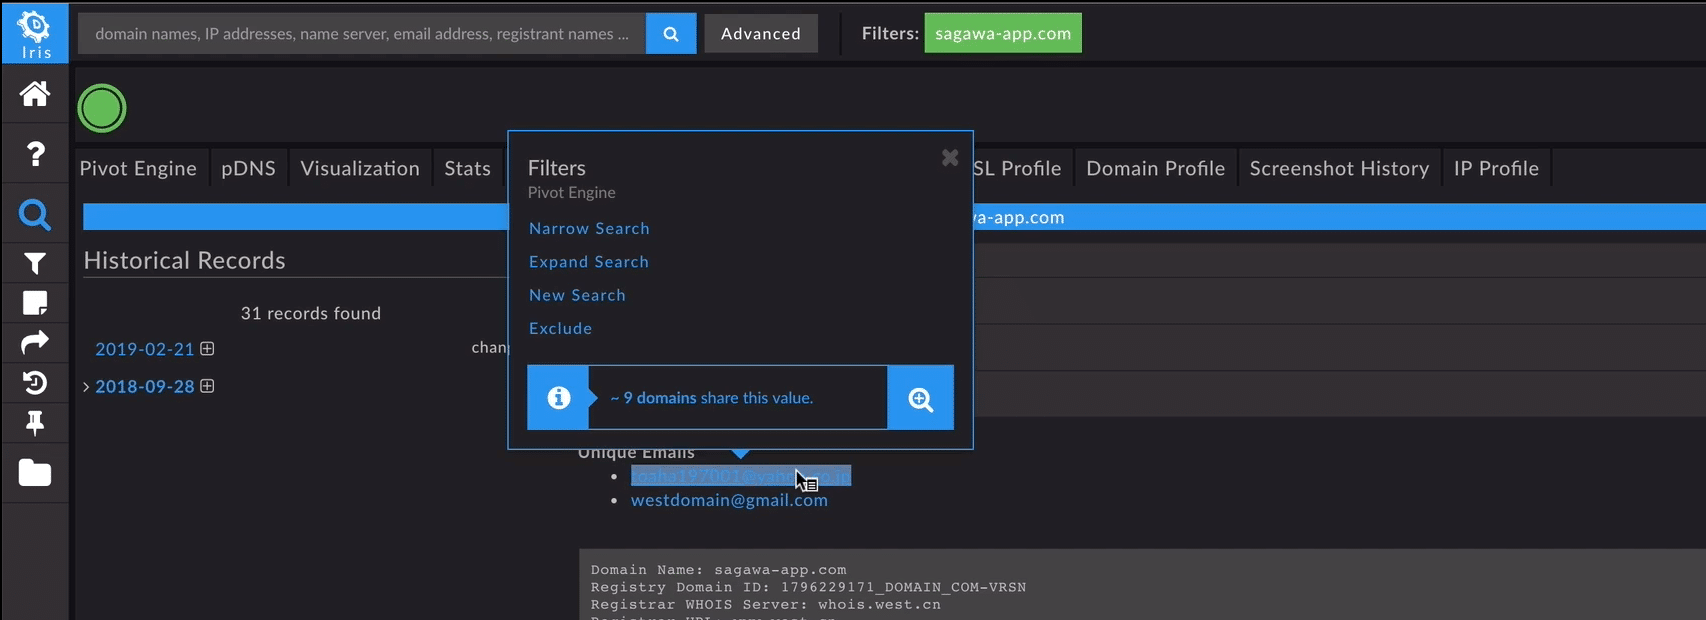Image resolution: width=1706 pixels, height=620 pixels.
Task: Focus the domain search input field
Action: pyautogui.click(x=362, y=34)
